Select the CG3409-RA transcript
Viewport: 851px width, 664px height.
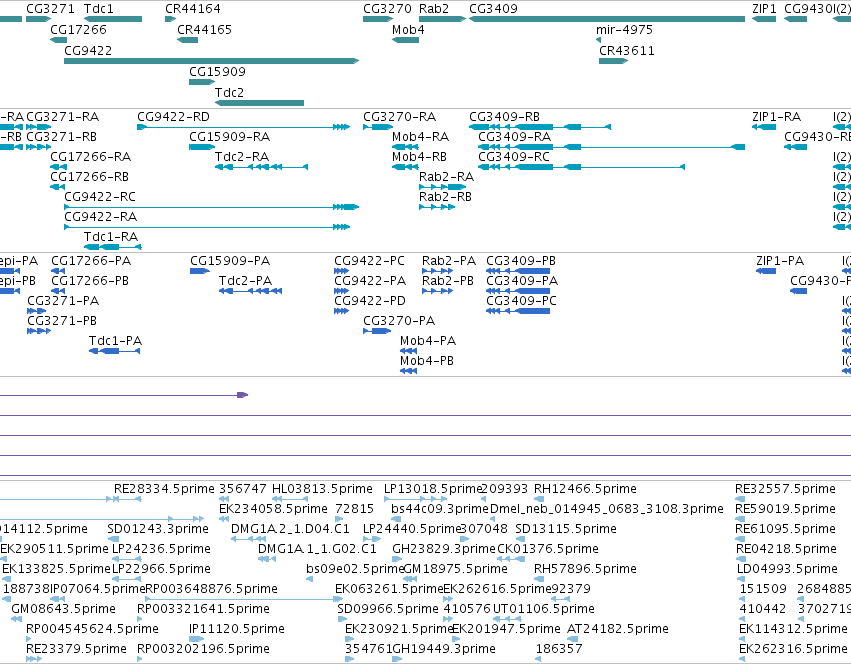point(612,147)
